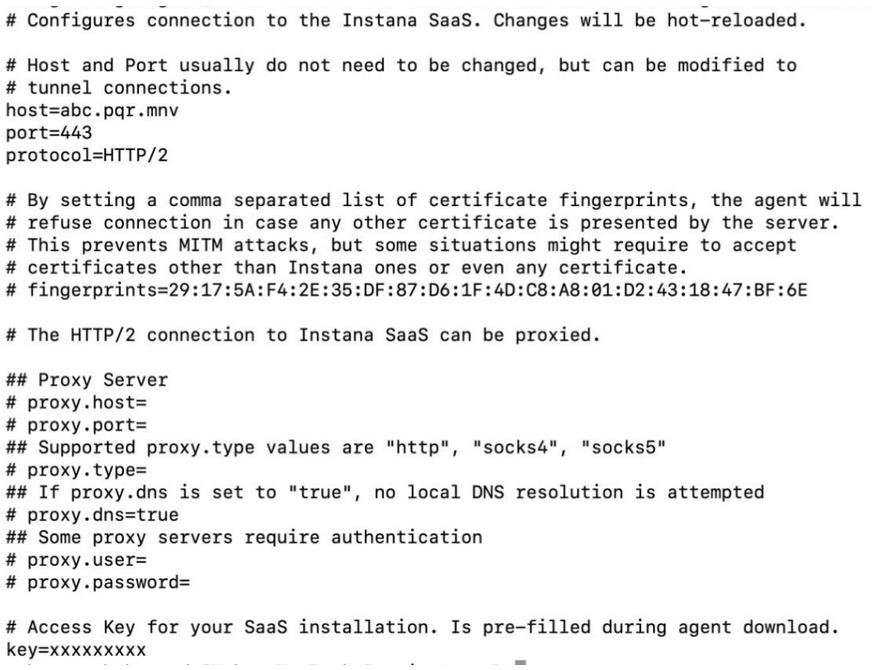Click the protocol=HTTP/2 setting line

(x=87, y=155)
